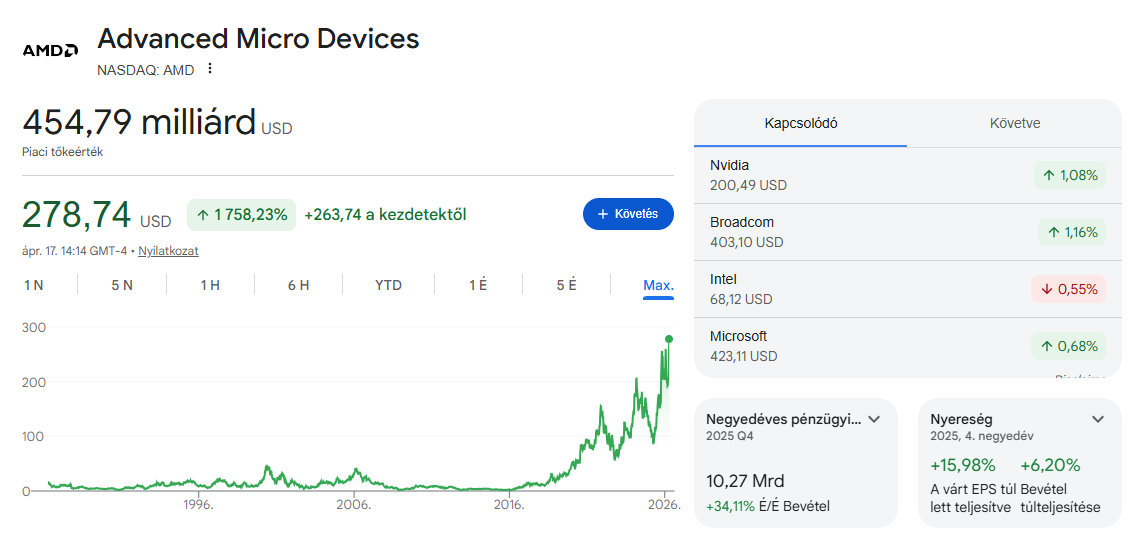Click Broadcom's 1,16% up-arrow badge
The height and width of the screenshot is (548, 1144).
click(1071, 232)
